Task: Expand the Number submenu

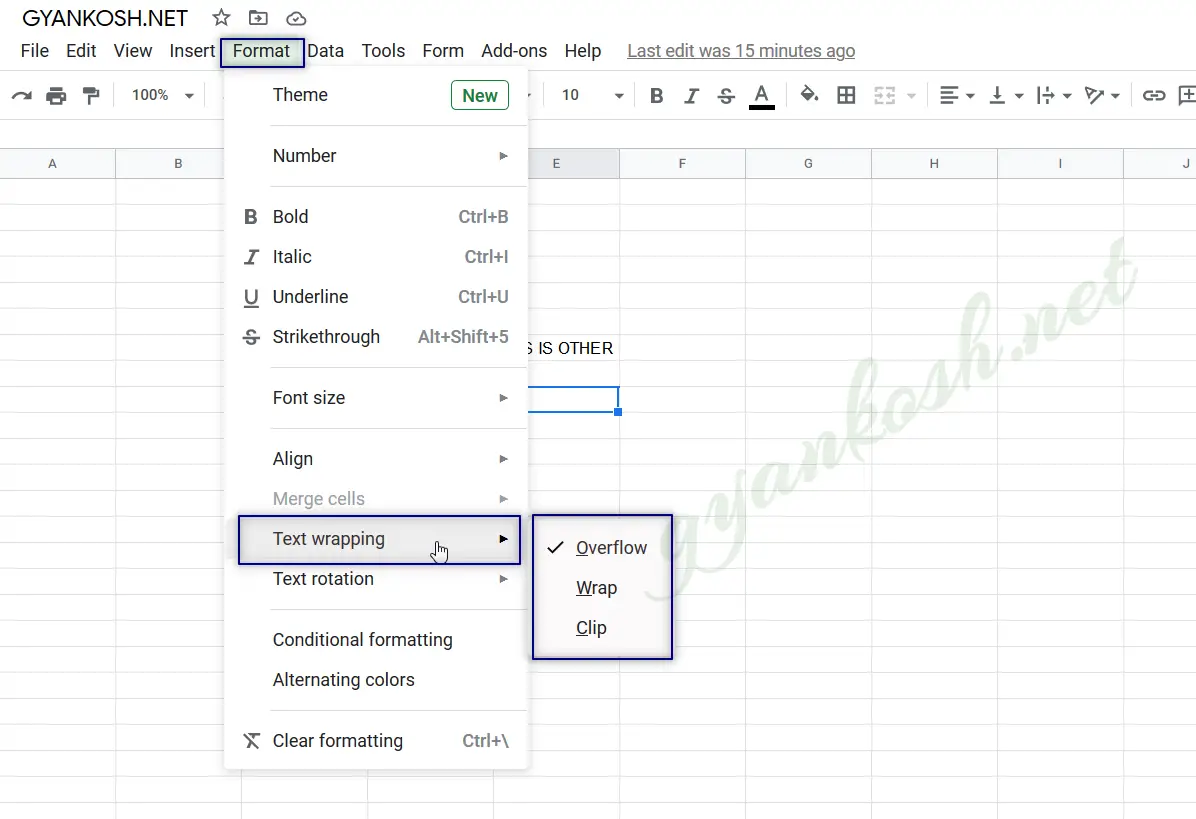Action: pos(375,156)
